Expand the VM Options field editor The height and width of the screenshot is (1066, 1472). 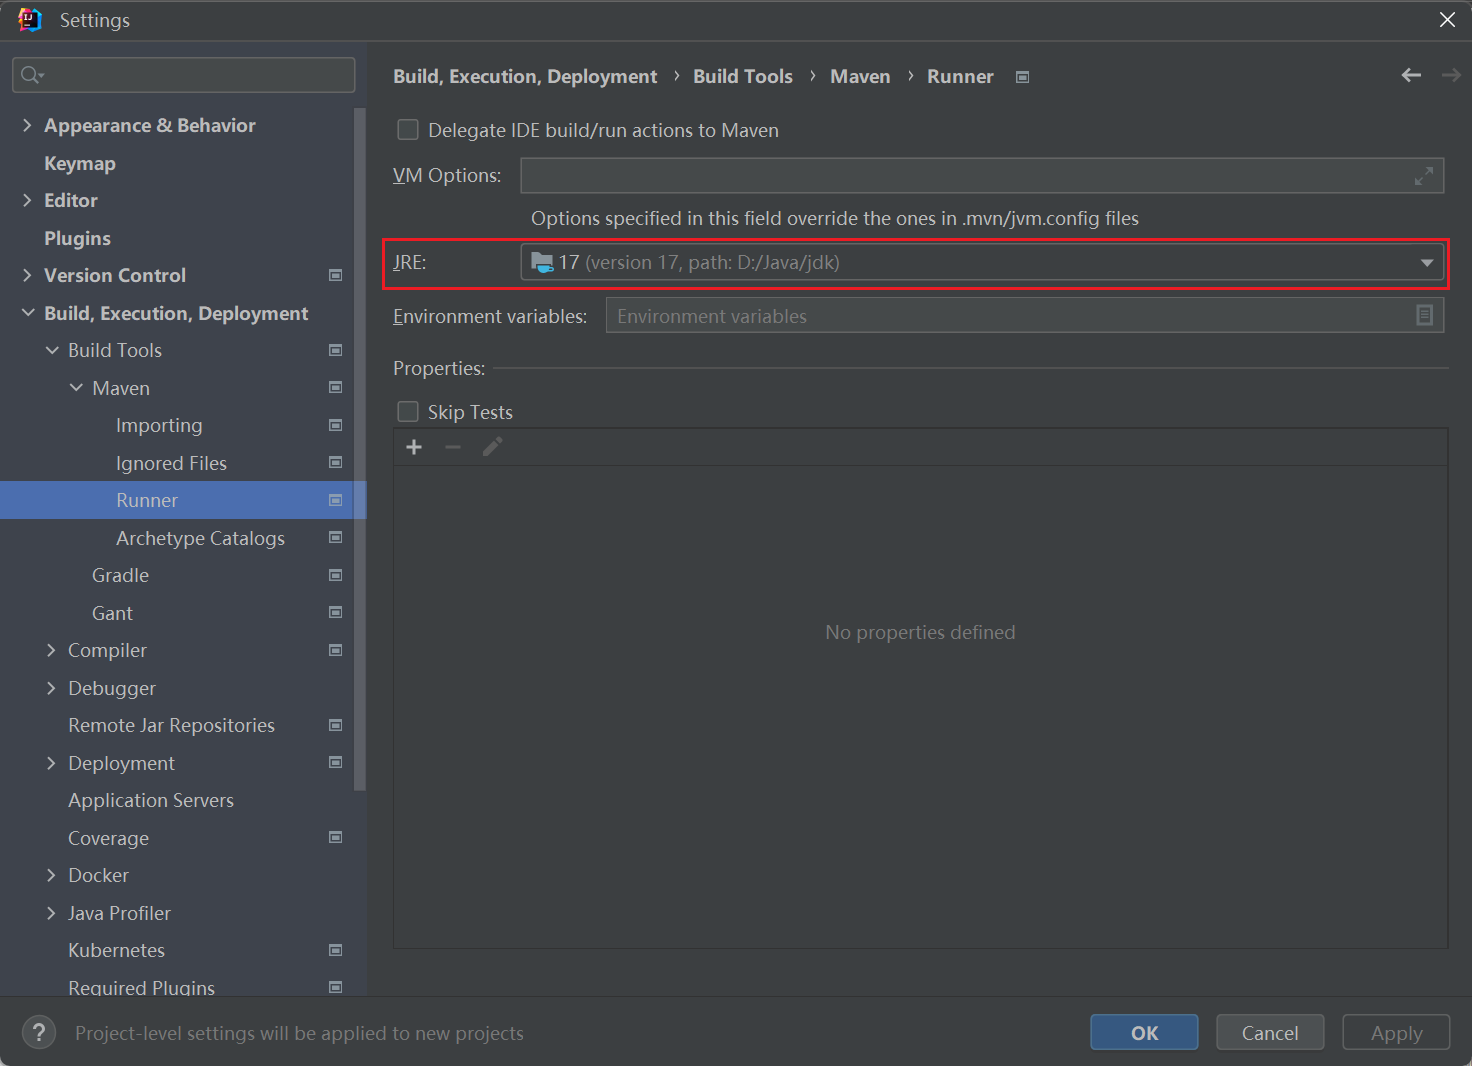tap(1424, 176)
